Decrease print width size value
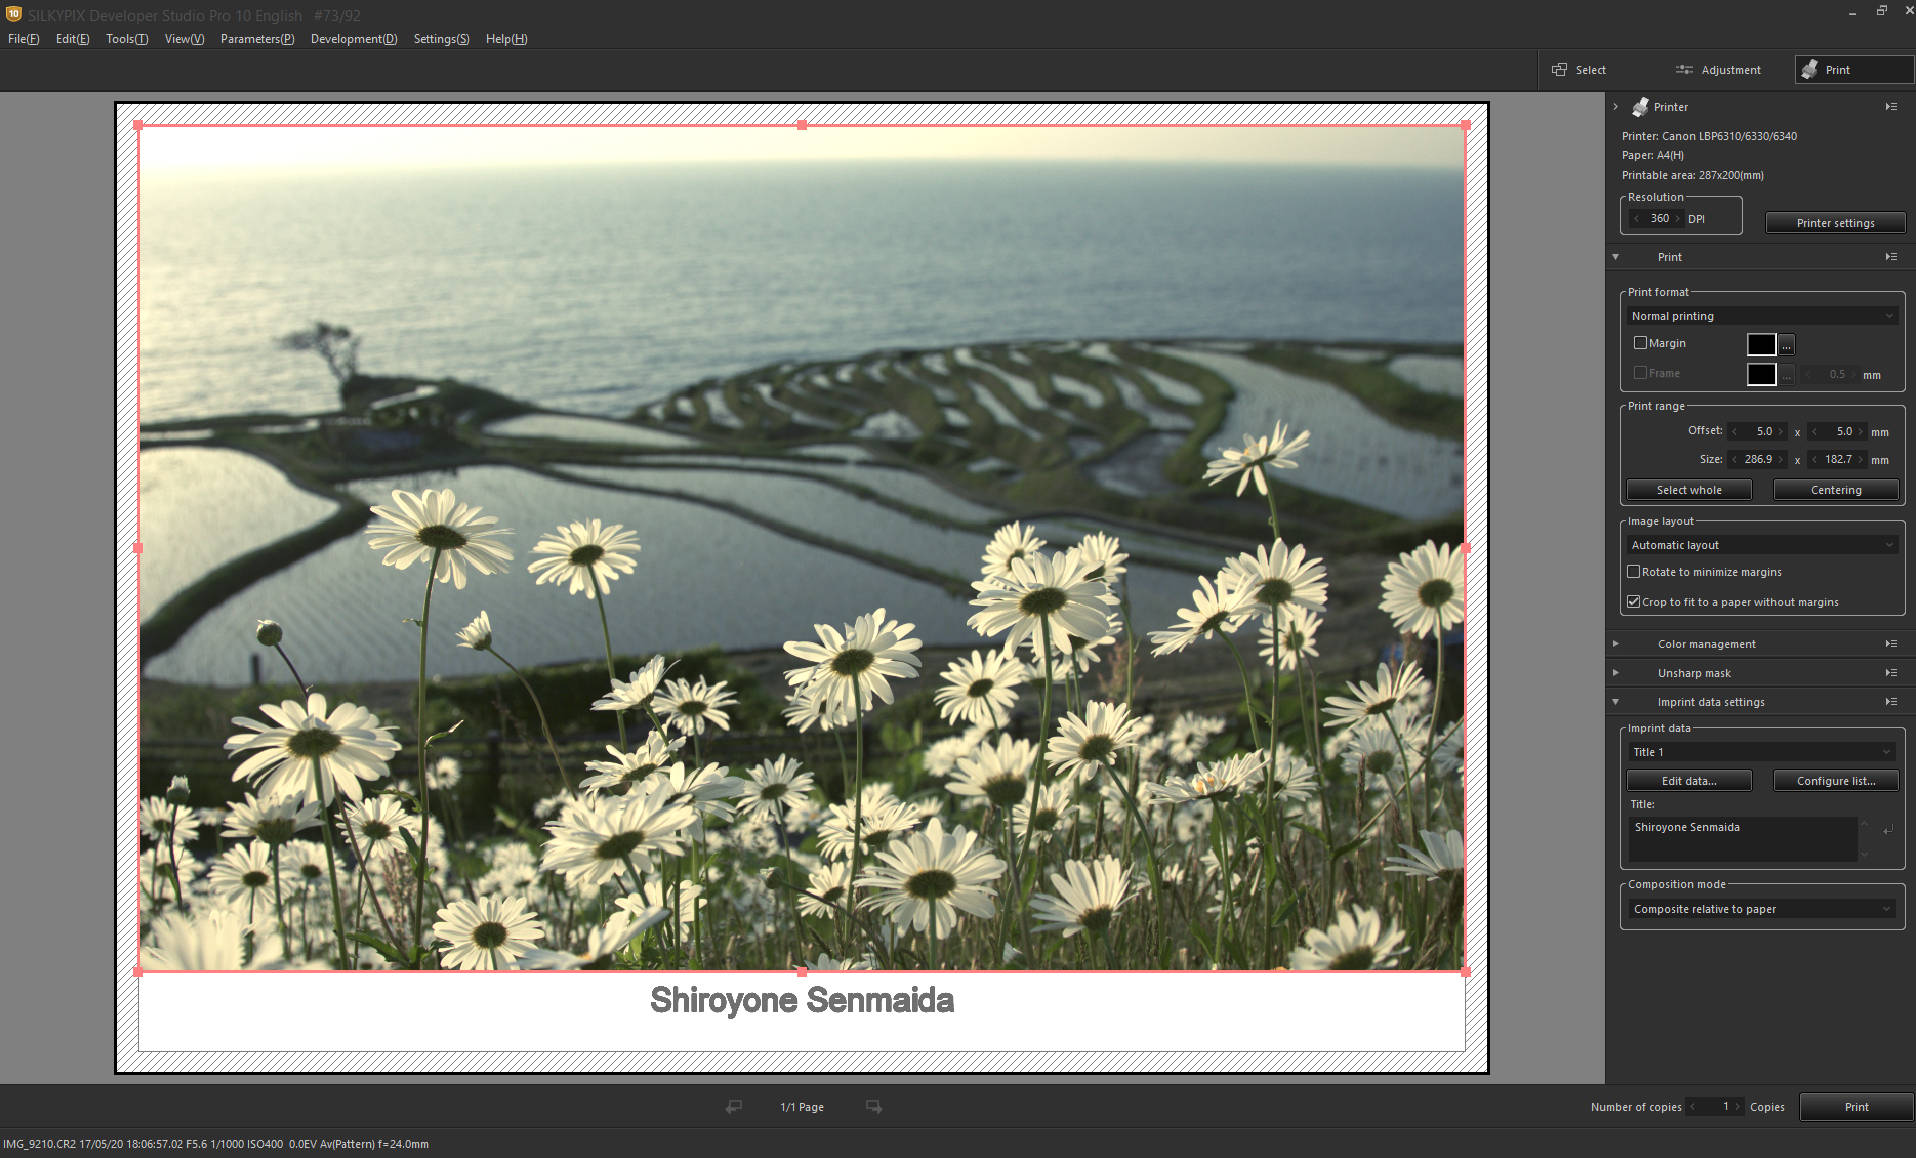The image size is (1916, 1158). coord(1734,460)
